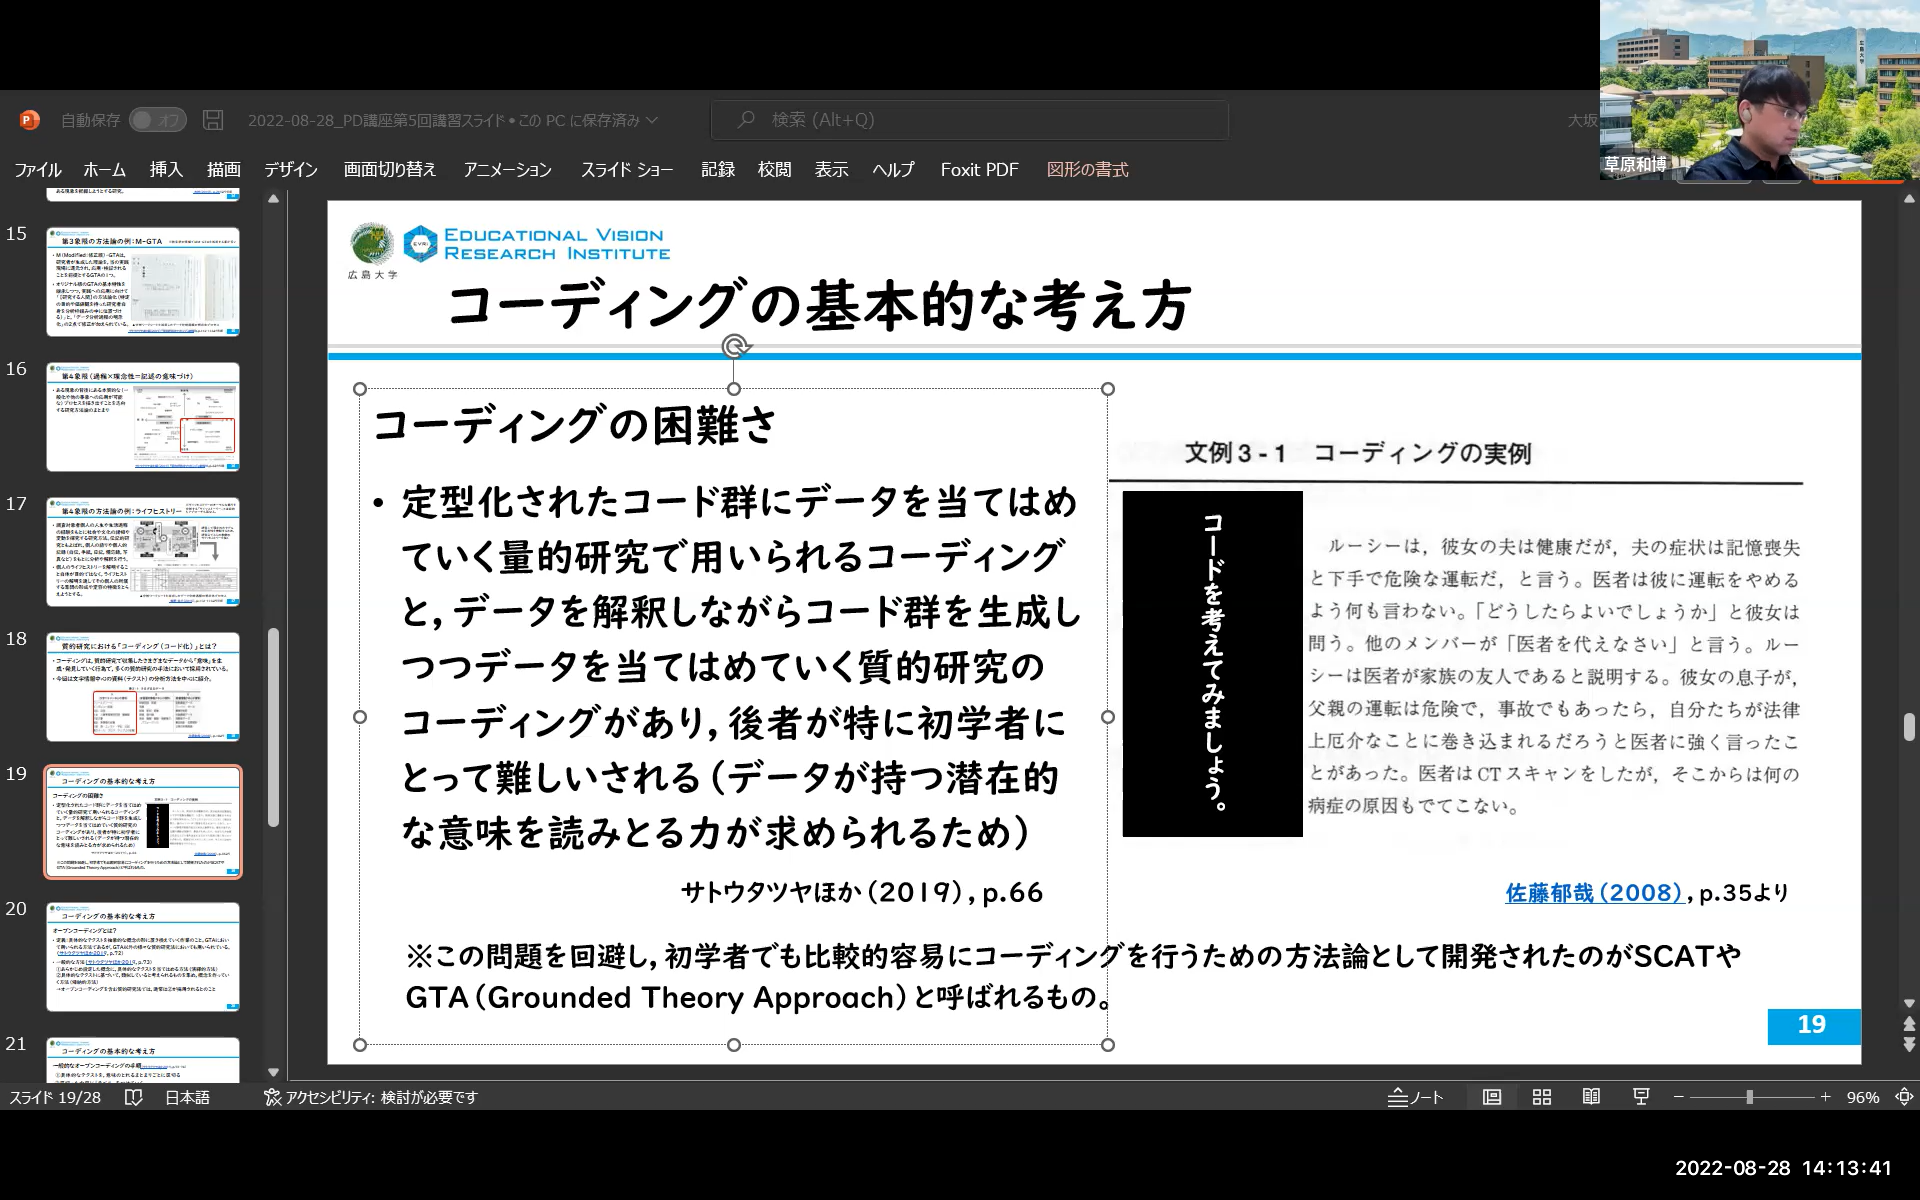This screenshot has height=1200, width=1920.
Task: Select slide 17 thumbnail
Action: coord(143,552)
